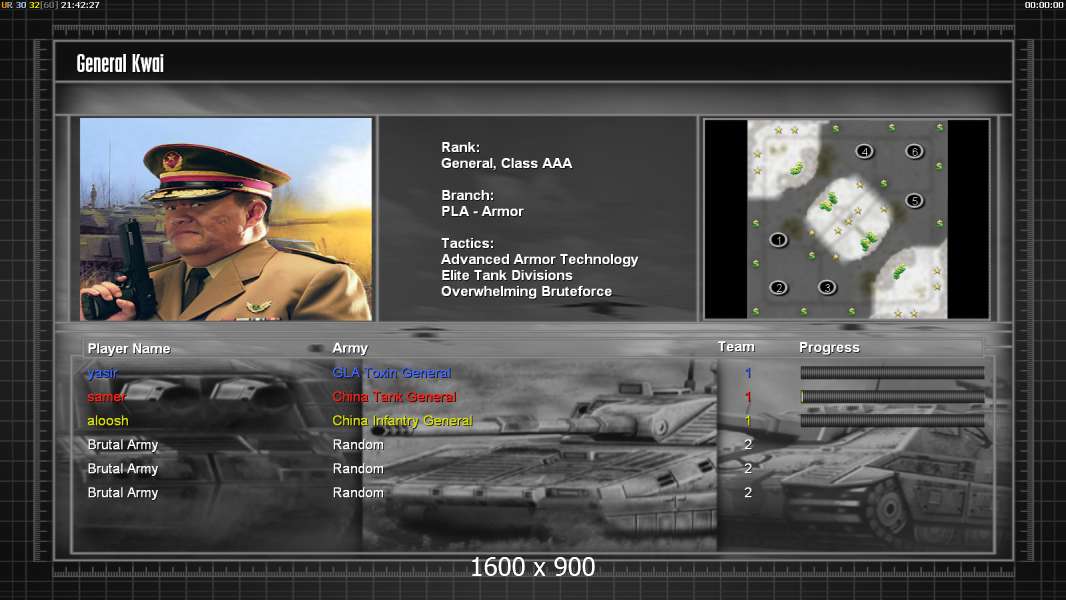This screenshot has height=600, width=1066.
Task: Click the Team column header
Action: tap(736, 347)
